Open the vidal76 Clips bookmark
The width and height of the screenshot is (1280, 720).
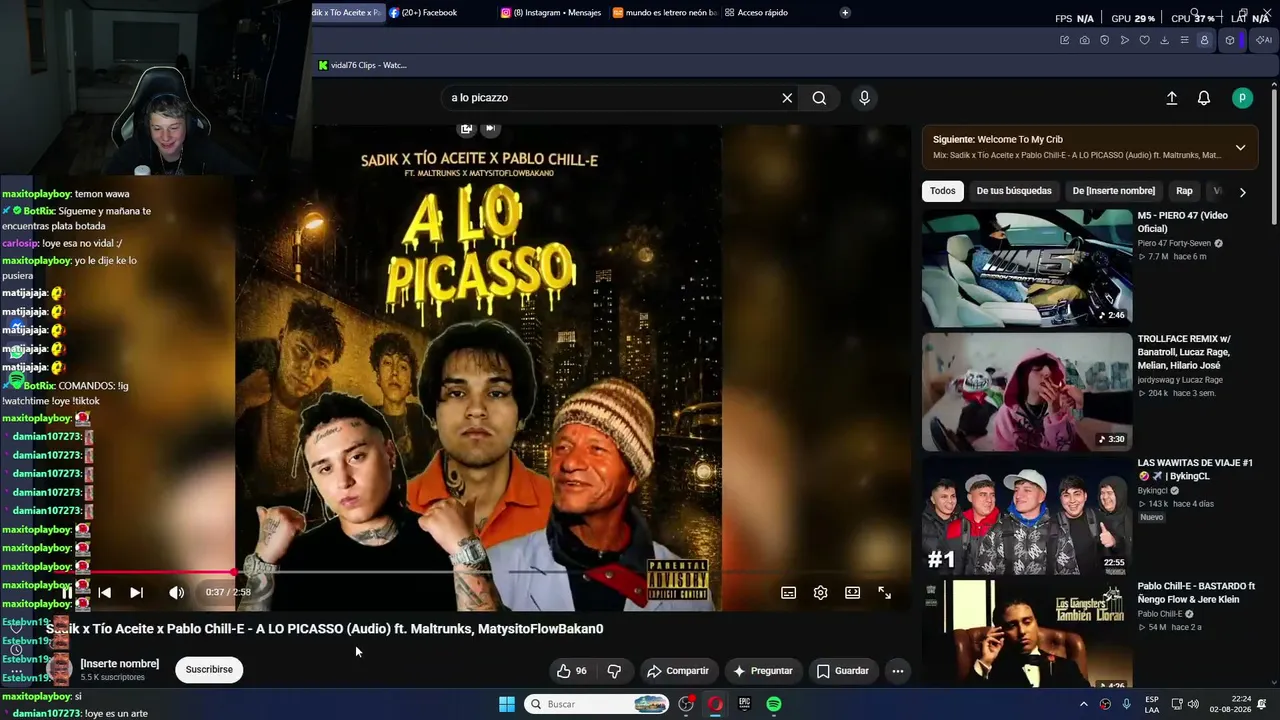(x=362, y=65)
